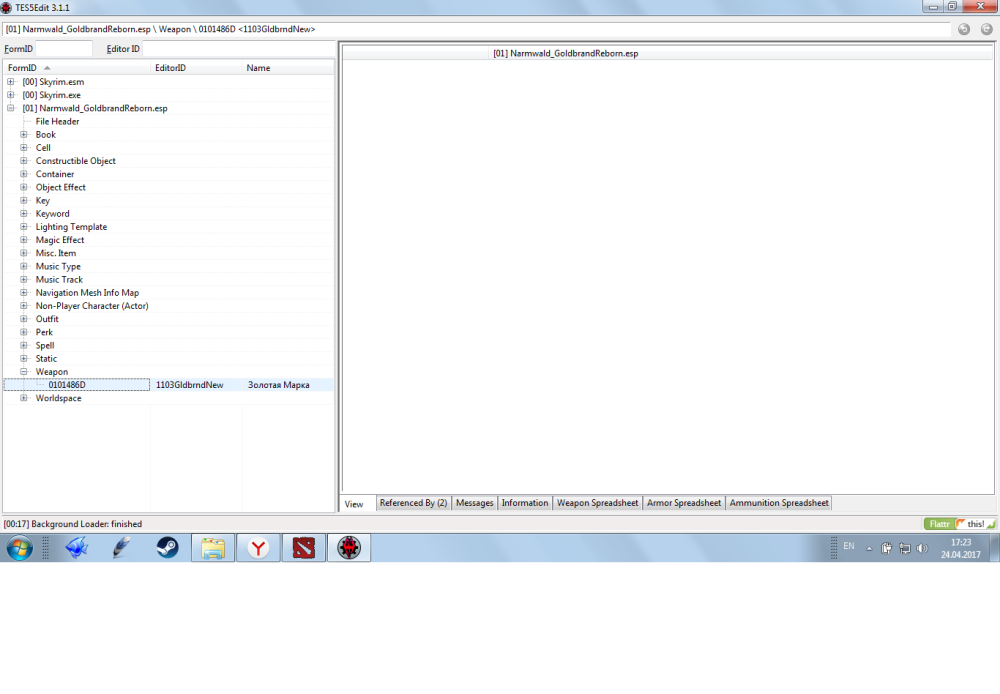
Task: Open Yandex browser from the taskbar
Action: click(x=258, y=548)
